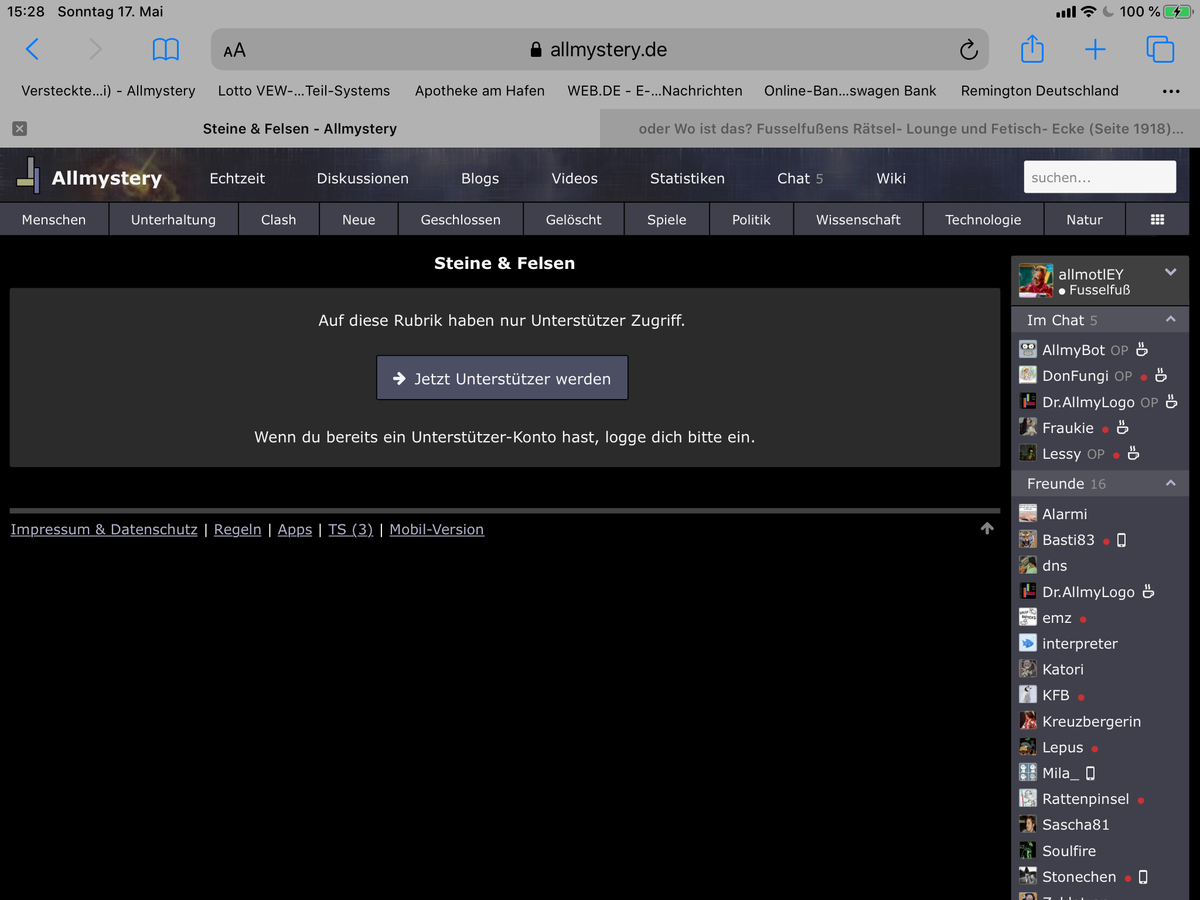Show all open tabs overview

point(1160,49)
